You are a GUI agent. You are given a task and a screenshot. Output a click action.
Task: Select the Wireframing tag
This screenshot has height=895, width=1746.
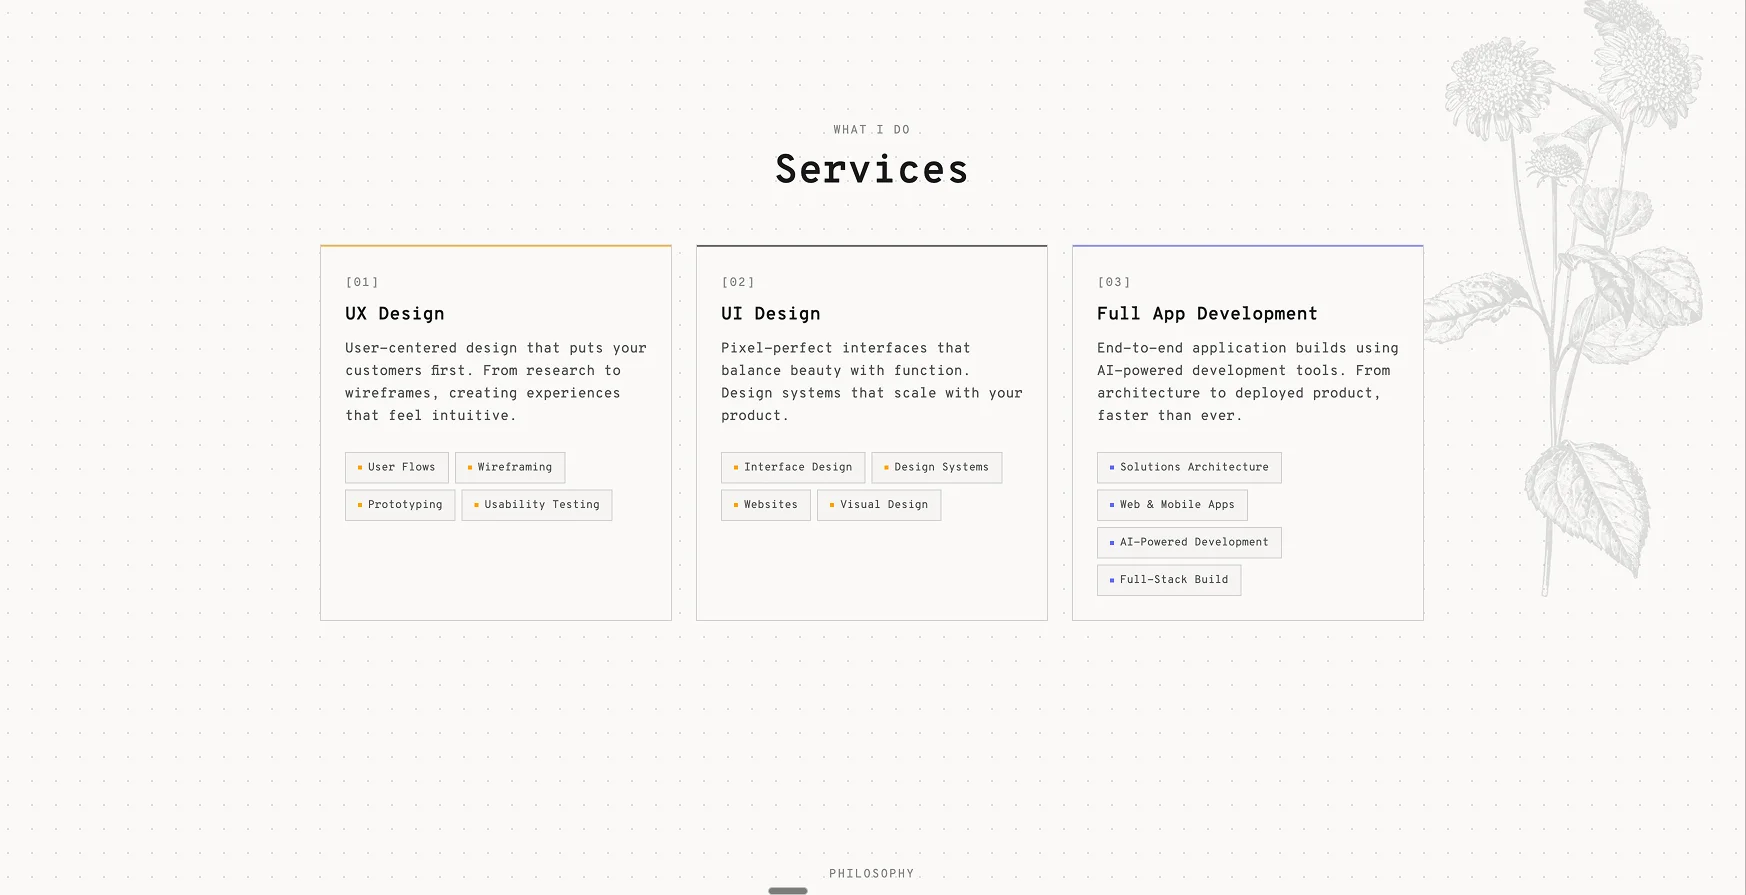tap(510, 467)
